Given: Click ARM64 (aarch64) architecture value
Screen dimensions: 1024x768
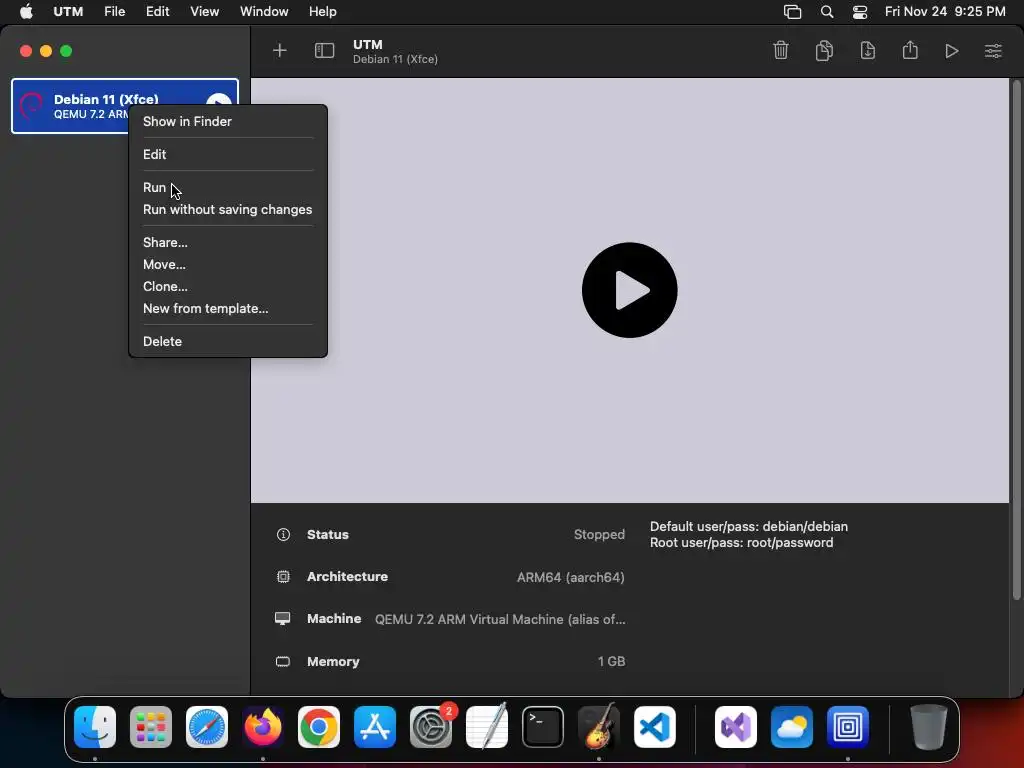Looking at the screenshot, I should 571,577.
